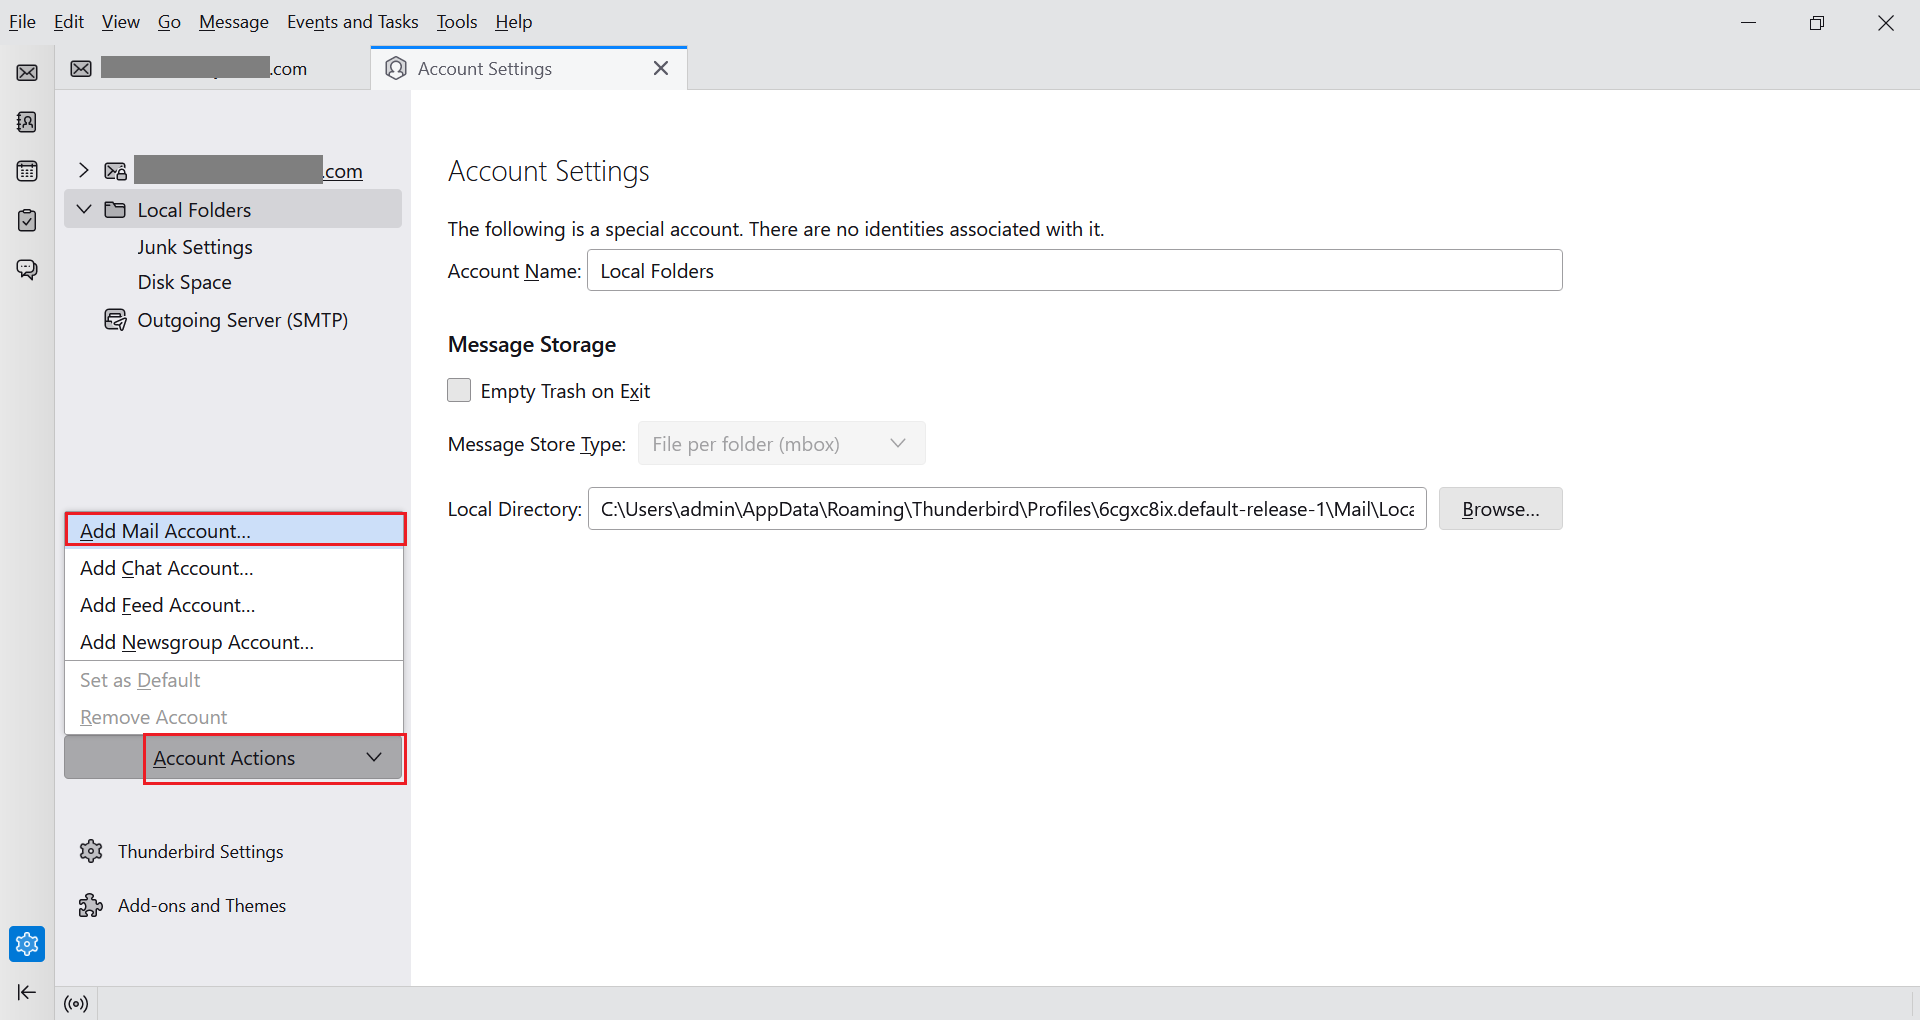Open the Edit menu

pos(68,21)
